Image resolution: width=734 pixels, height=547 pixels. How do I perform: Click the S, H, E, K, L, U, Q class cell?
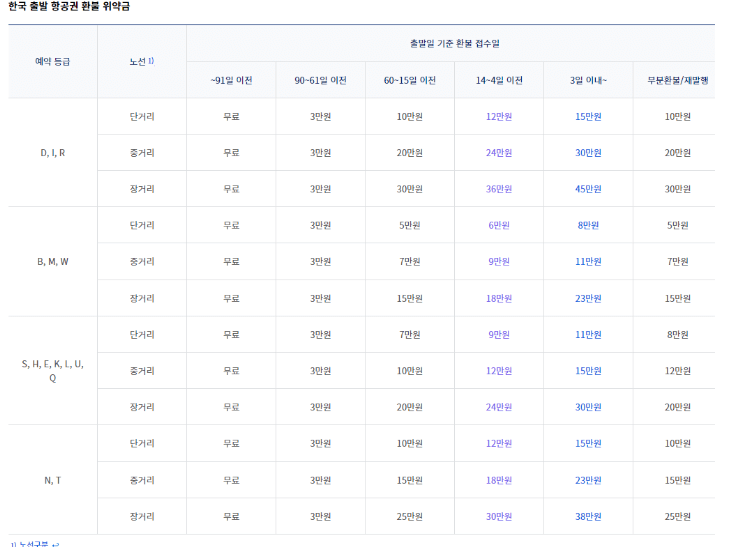(52, 371)
